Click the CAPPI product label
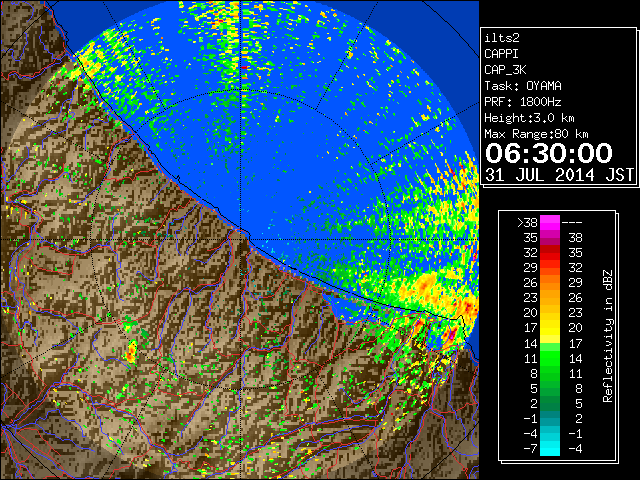The width and height of the screenshot is (640, 480). (x=501, y=54)
